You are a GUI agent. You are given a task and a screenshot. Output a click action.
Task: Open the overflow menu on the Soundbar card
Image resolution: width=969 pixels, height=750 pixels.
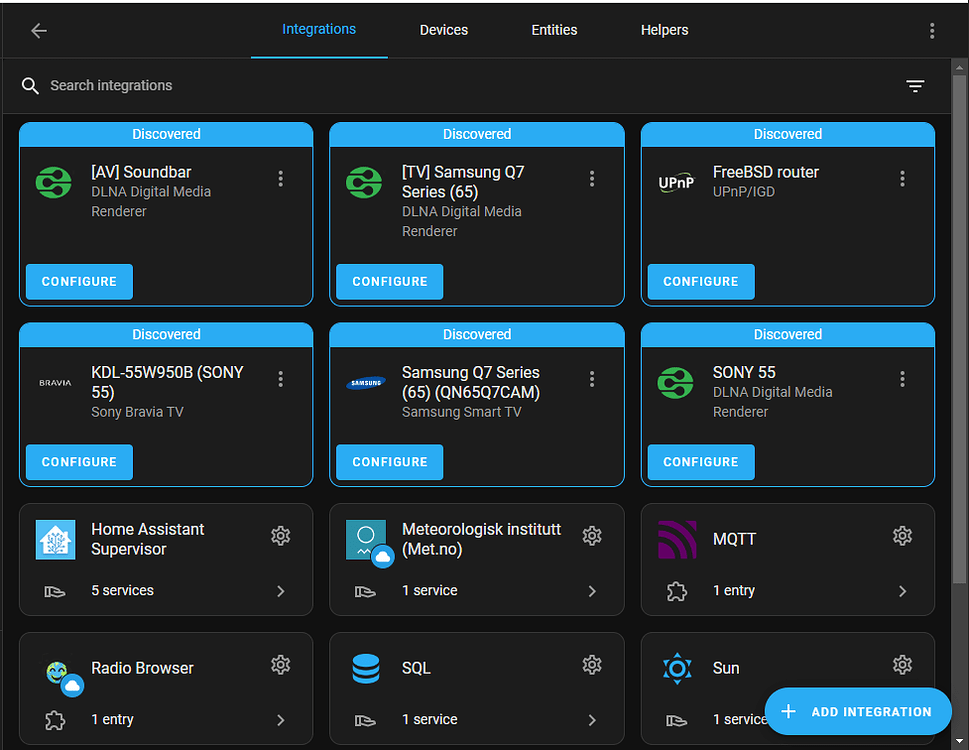click(281, 178)
